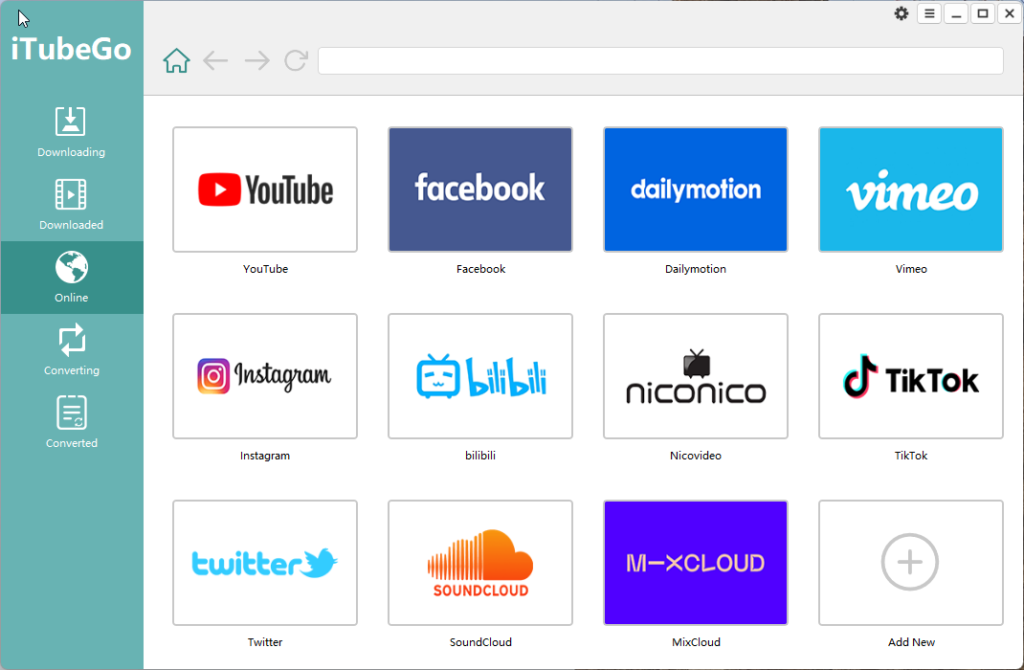The image size is (1024, 670).
Task: Click the URL address input field
Action: pyautogui.click(x=660, y=60)
